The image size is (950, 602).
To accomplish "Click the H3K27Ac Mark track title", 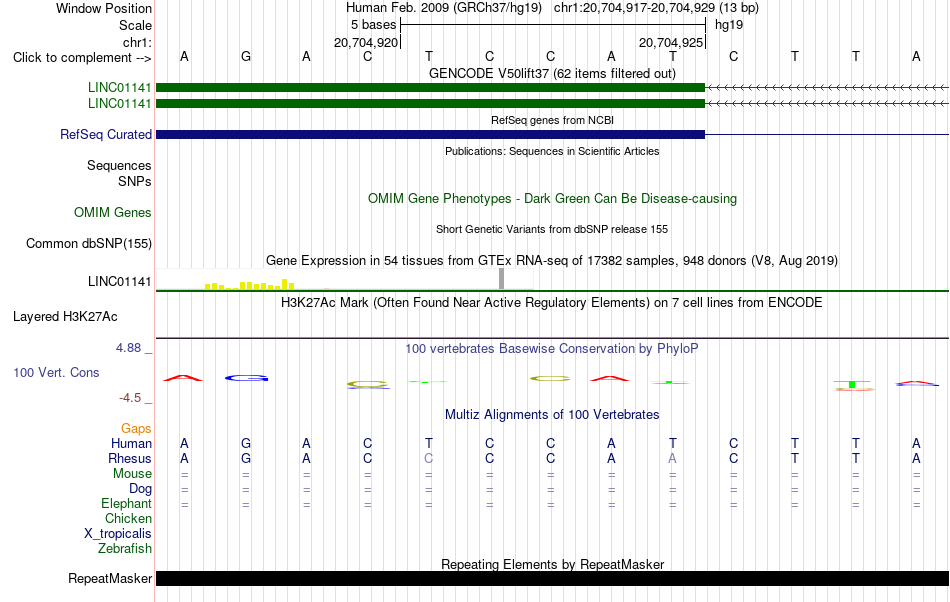I will 552,302.
